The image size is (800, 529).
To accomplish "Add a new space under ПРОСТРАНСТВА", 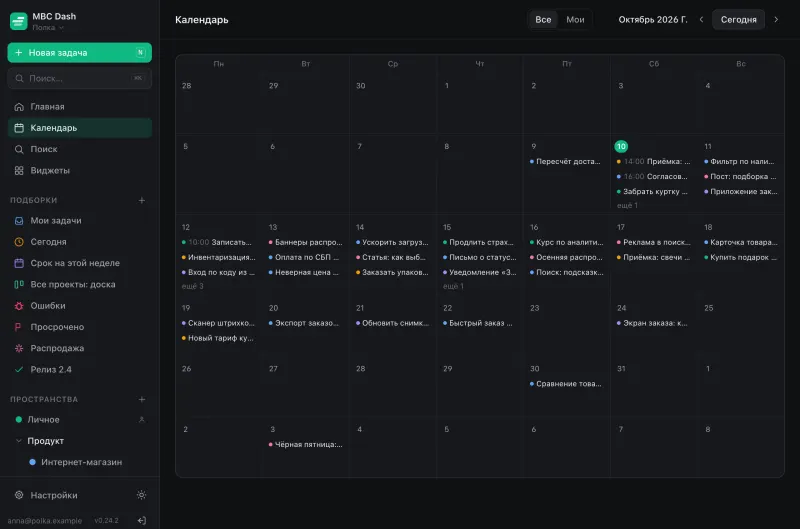I will coord(142,399).
